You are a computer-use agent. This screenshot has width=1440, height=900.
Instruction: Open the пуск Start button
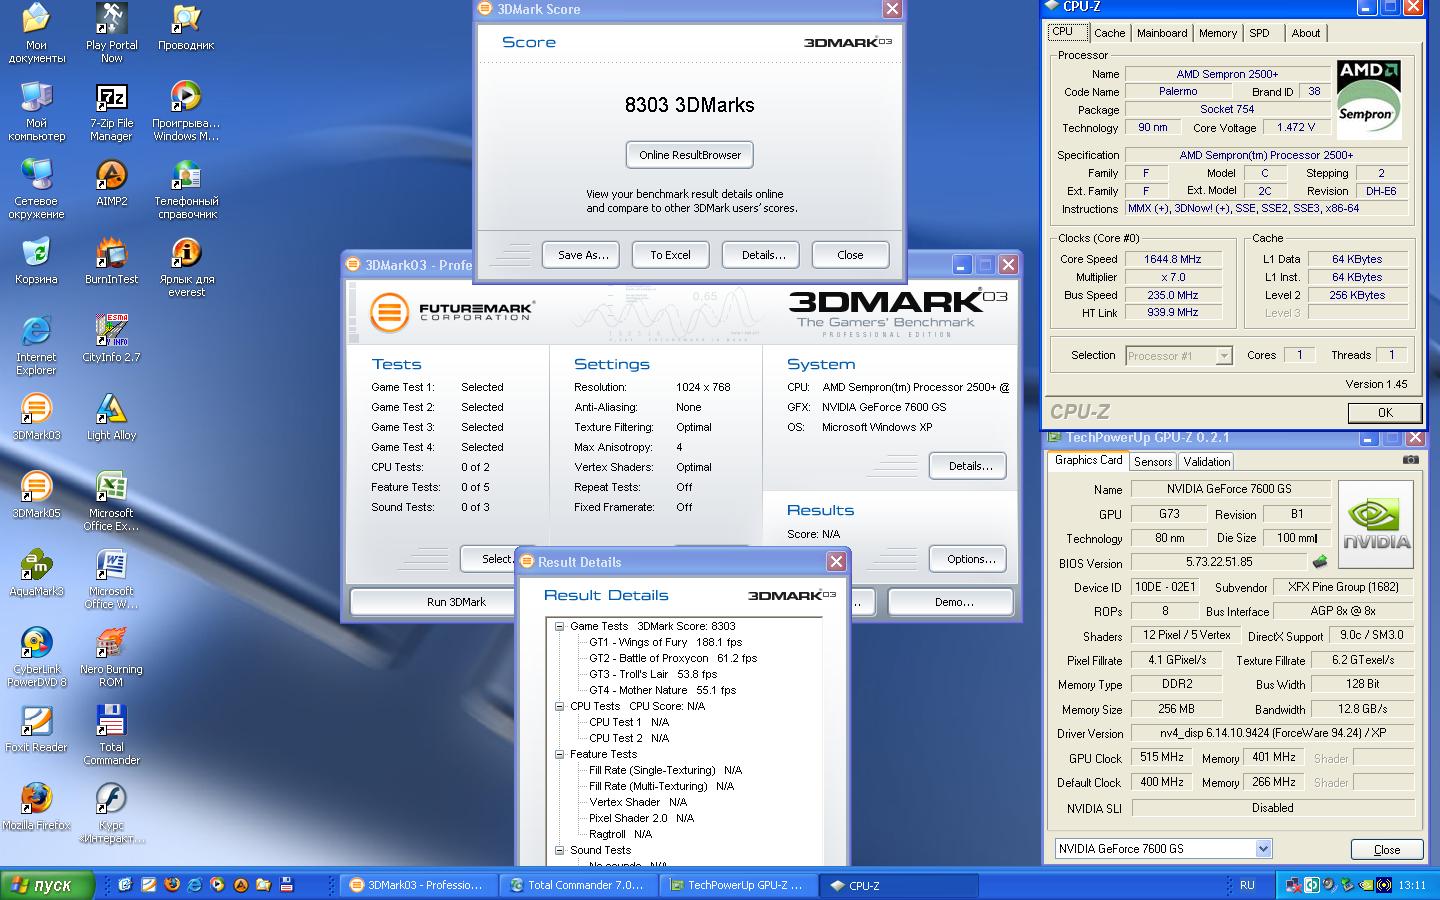point(48,885)
